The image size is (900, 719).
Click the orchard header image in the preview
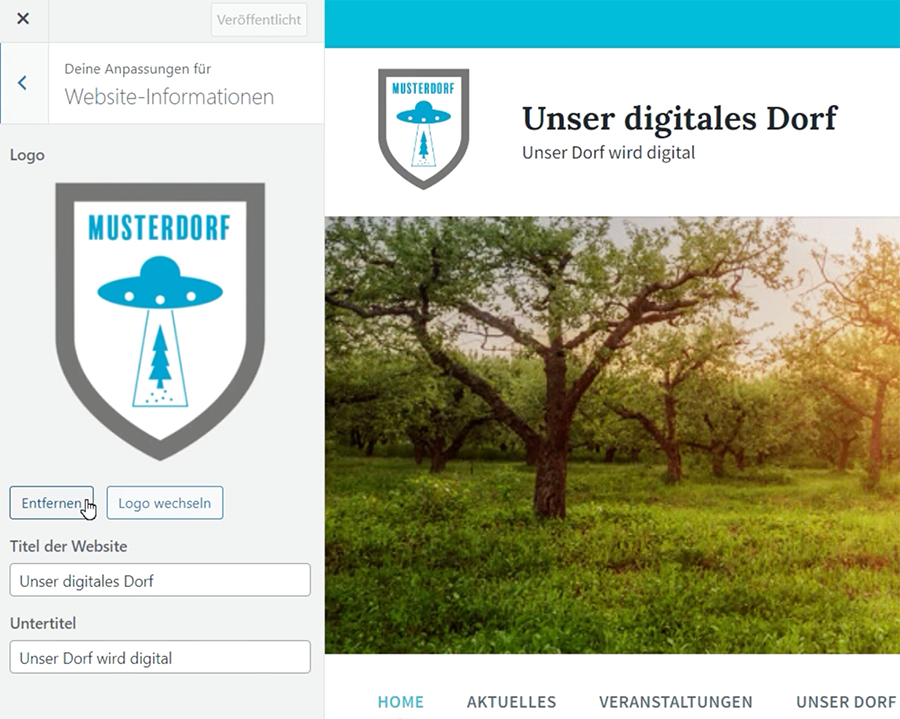612,435
